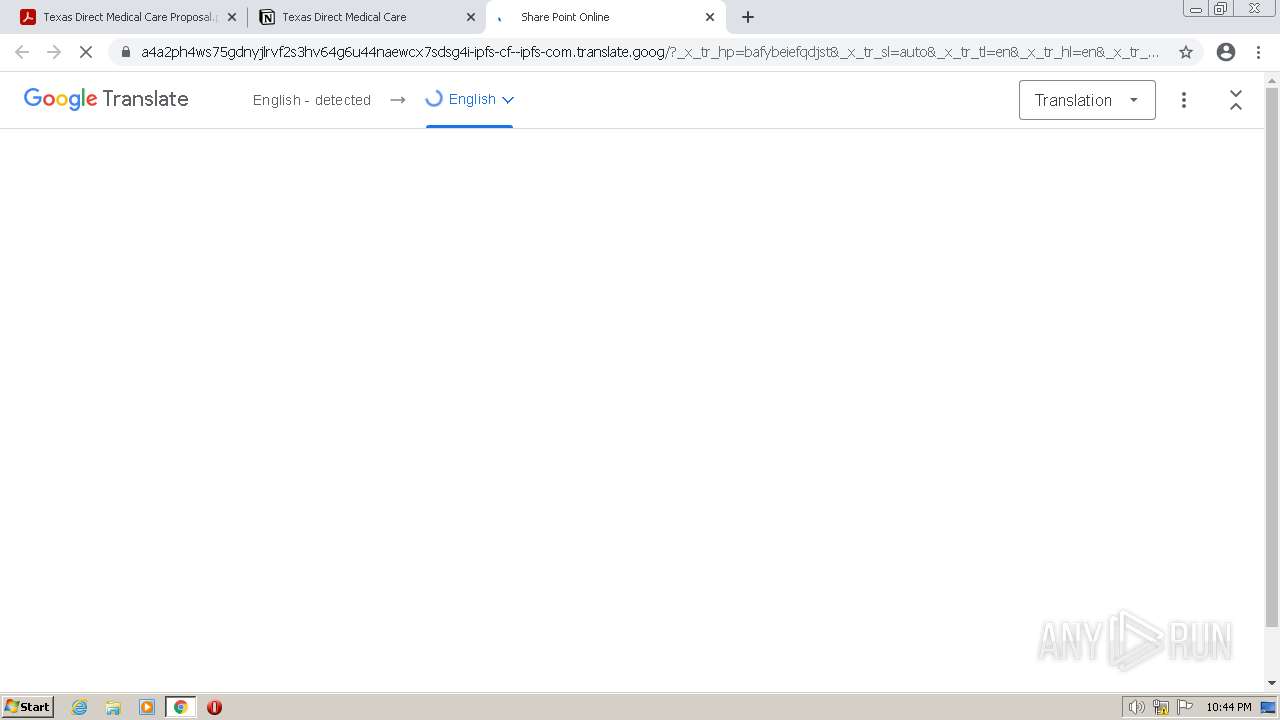Open Chrome three-dot menu

[1259, 52]
